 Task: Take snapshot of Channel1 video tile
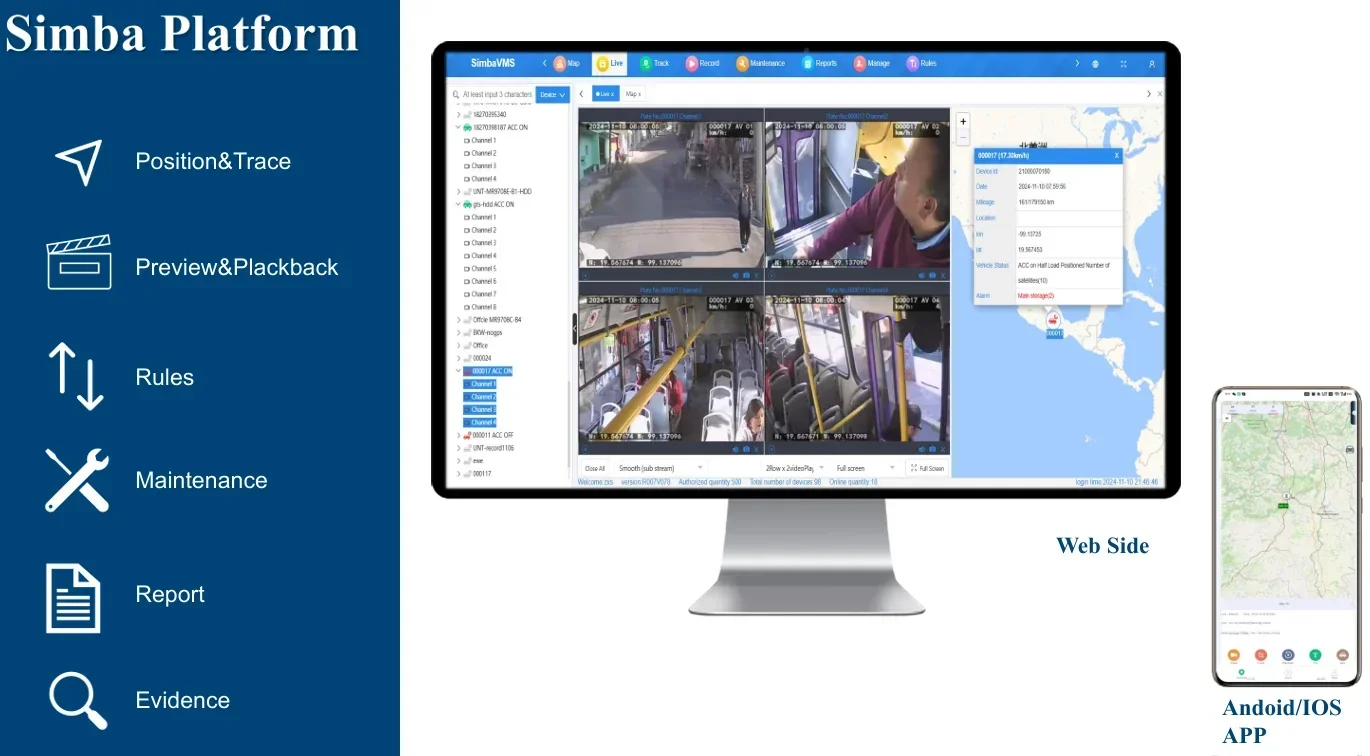(746, 275)
